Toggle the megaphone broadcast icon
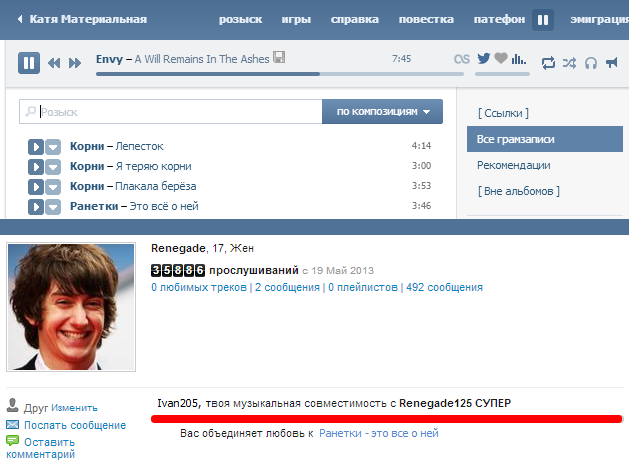This screenshot has width=629, height=465. click(612, 63)
